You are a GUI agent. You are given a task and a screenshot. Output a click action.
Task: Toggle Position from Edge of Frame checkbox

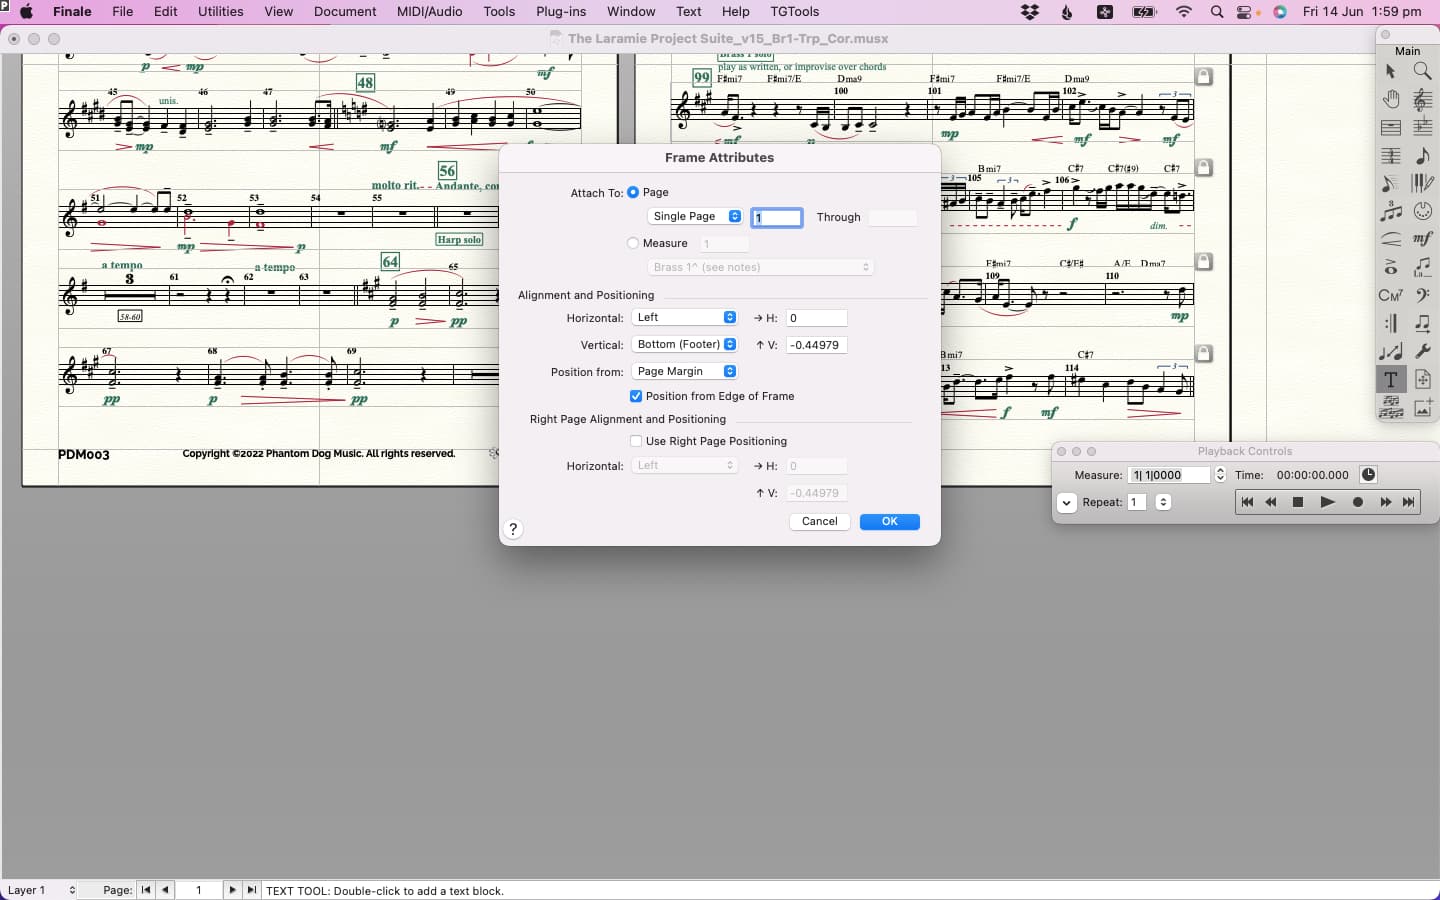click(x=636, y=396)
